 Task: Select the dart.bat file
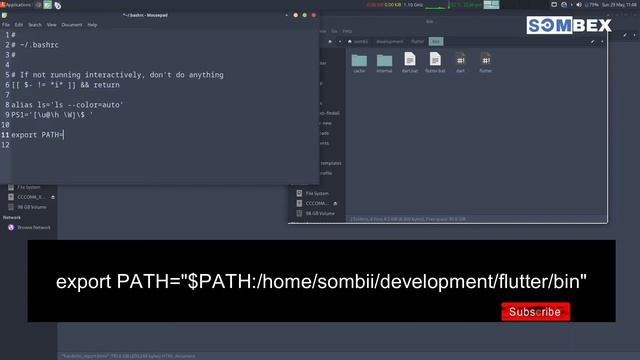pos(410,62)
